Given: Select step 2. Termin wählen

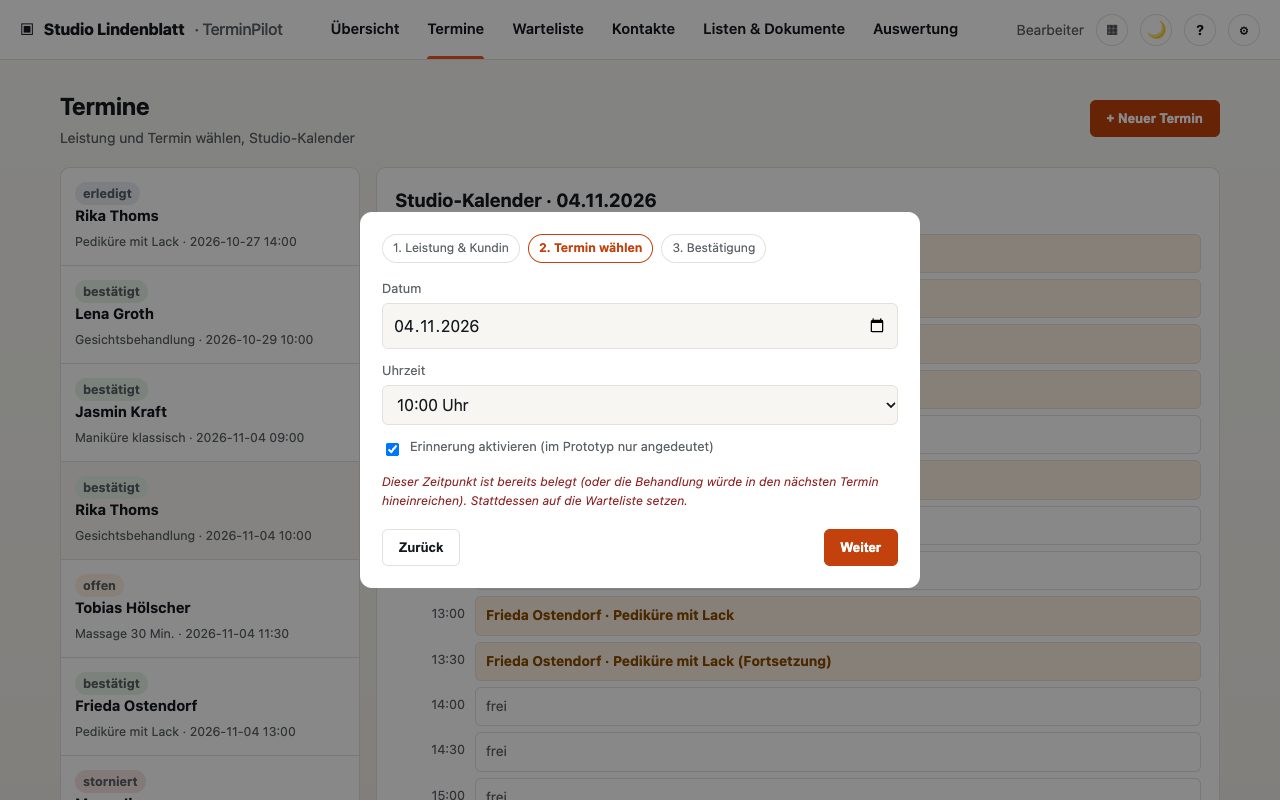Looking at the screenshot, I should [591, 248].
